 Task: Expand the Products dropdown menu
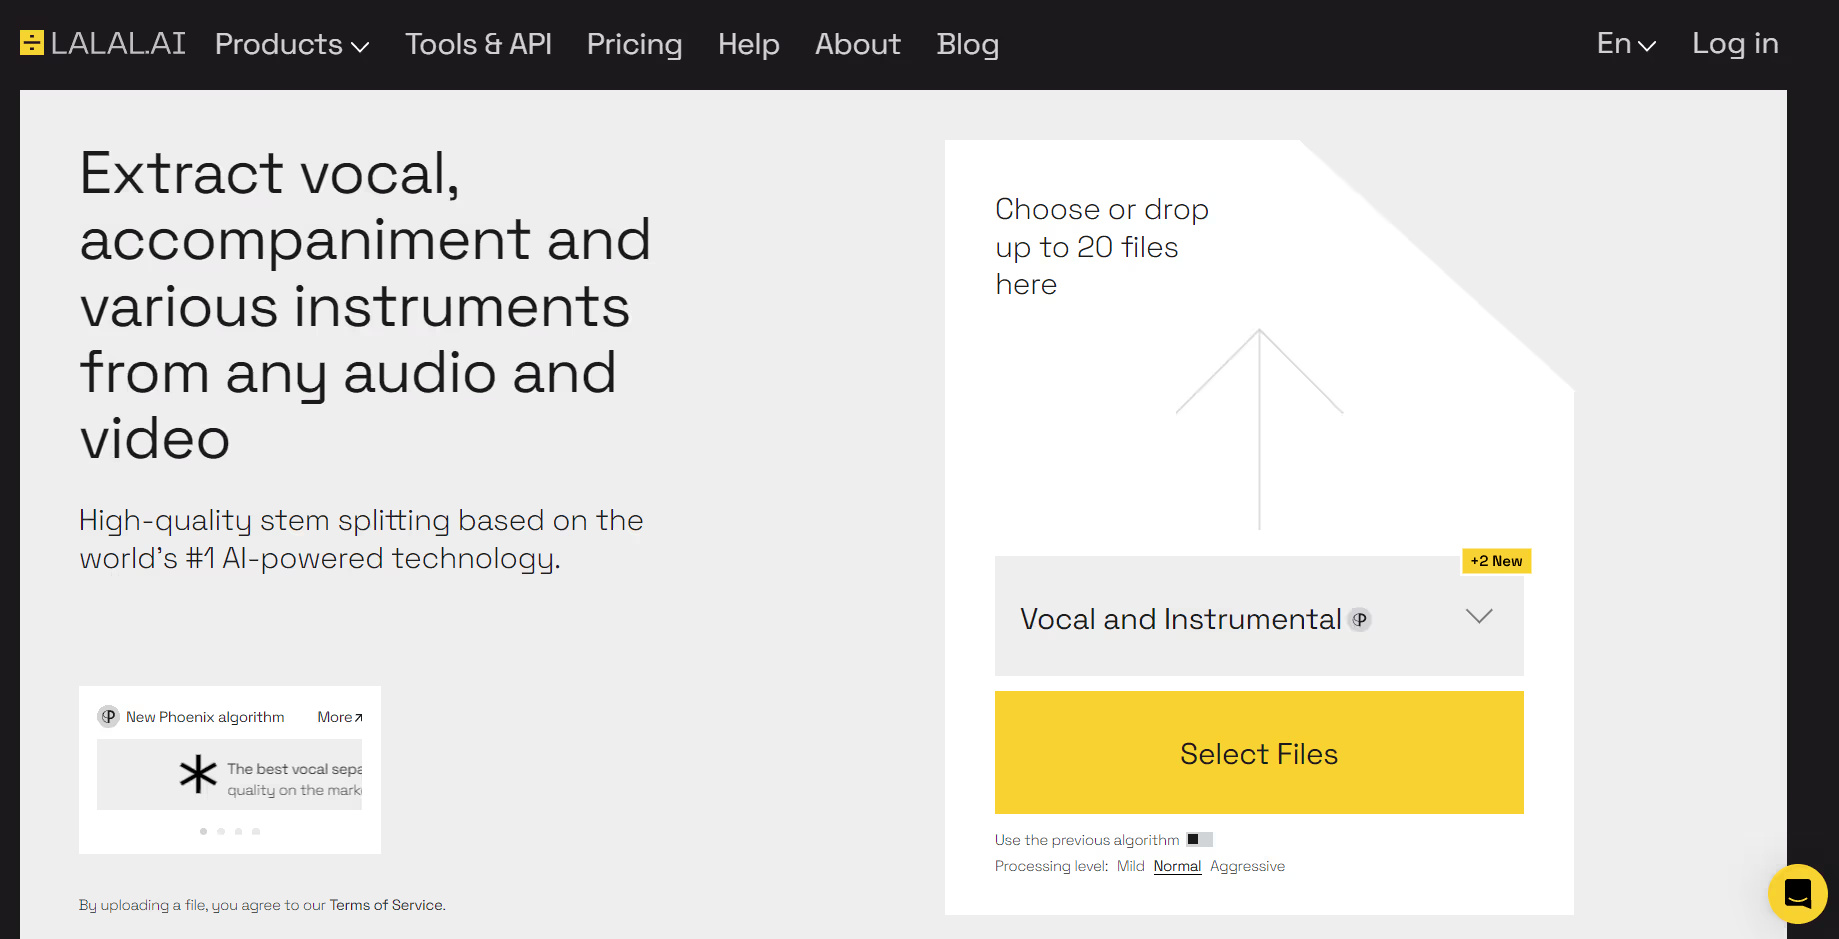coord(292,44)
